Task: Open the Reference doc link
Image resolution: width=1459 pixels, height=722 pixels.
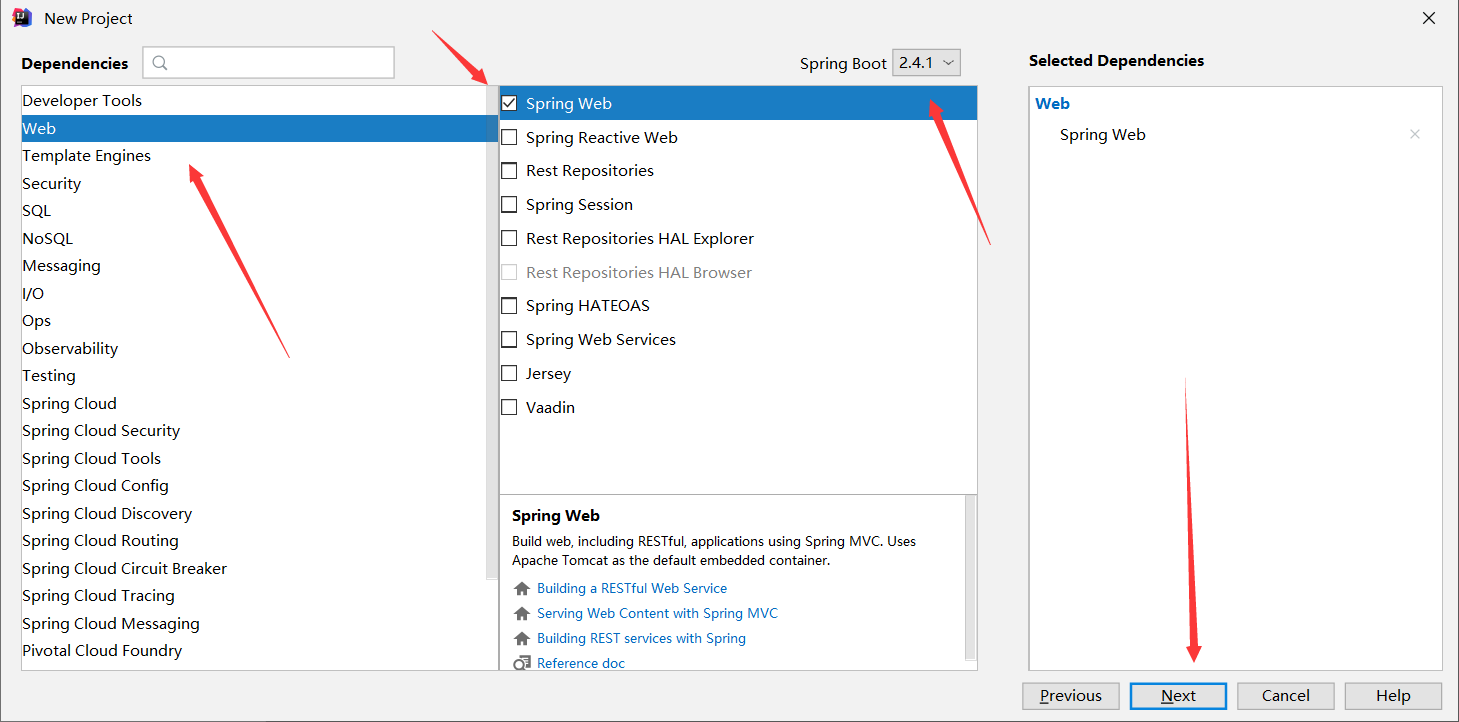Action: point(581,663)
